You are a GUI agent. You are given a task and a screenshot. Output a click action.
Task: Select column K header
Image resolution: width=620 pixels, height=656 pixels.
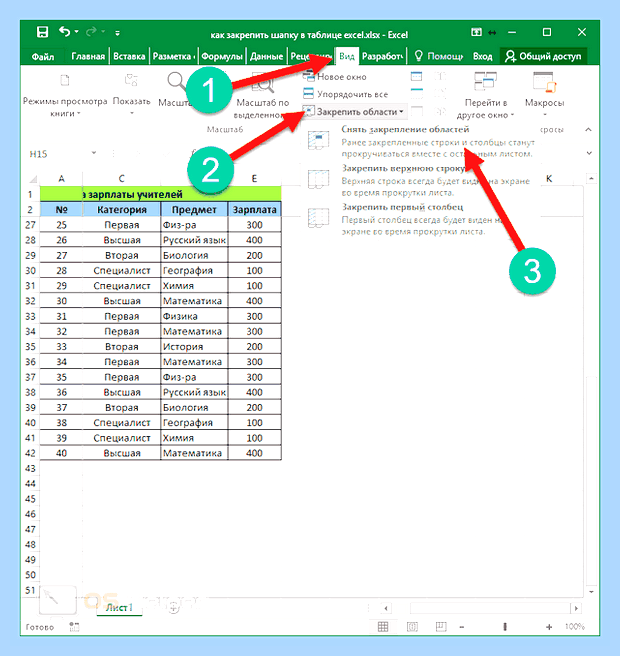[549, 179]
